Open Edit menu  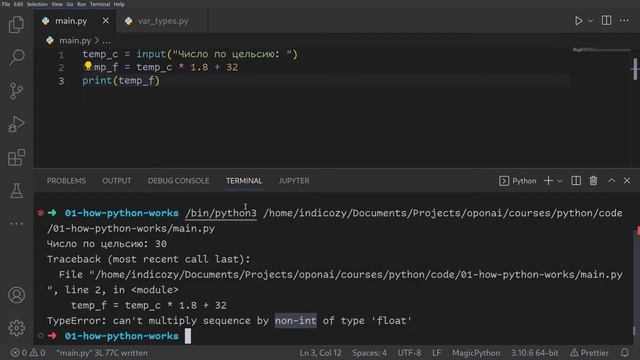[18, 4]
